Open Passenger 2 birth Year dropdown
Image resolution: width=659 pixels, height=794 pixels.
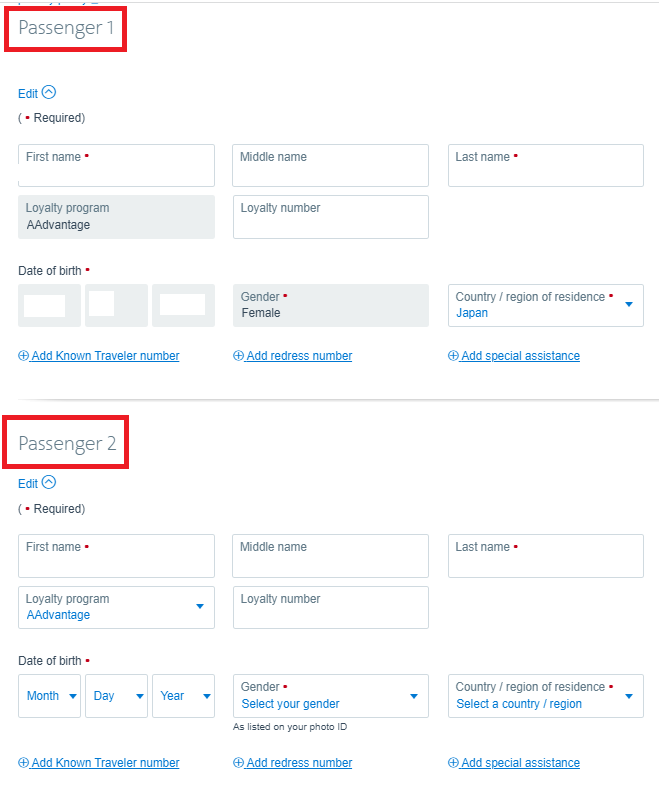pyautogui.click(x=183, y=696)
